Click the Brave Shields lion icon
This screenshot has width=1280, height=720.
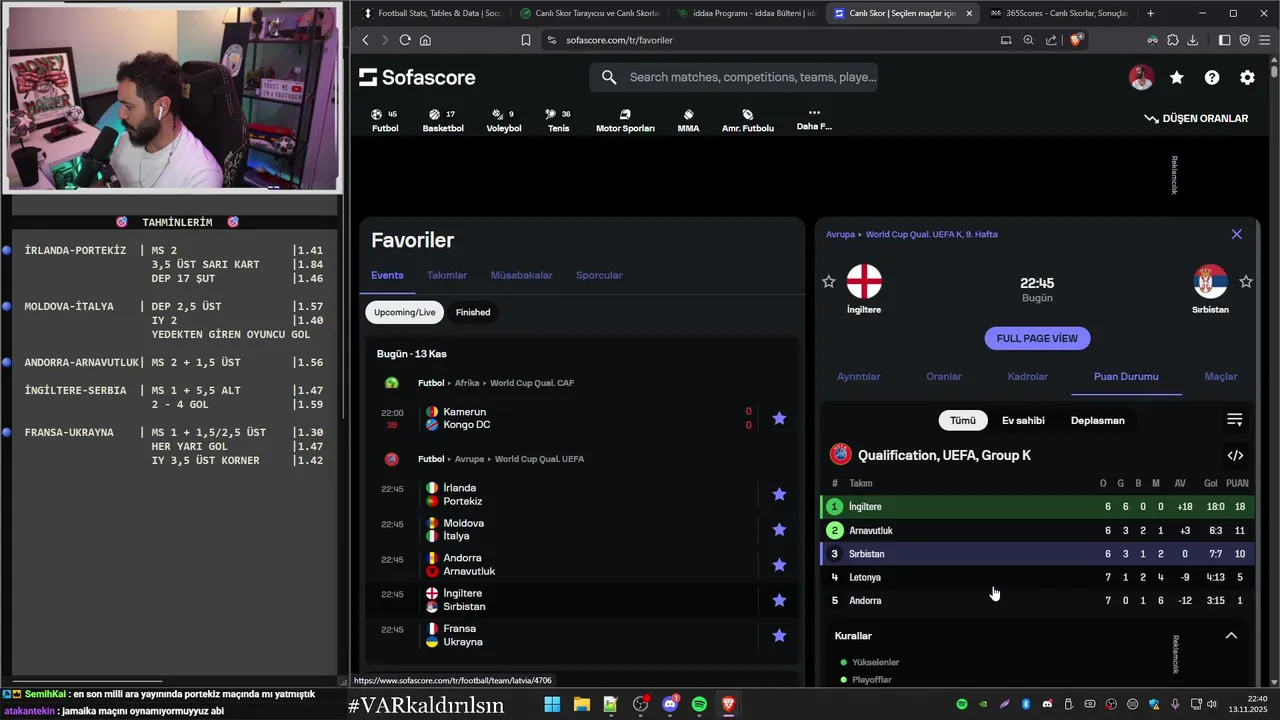click(x=1076, y=40)
